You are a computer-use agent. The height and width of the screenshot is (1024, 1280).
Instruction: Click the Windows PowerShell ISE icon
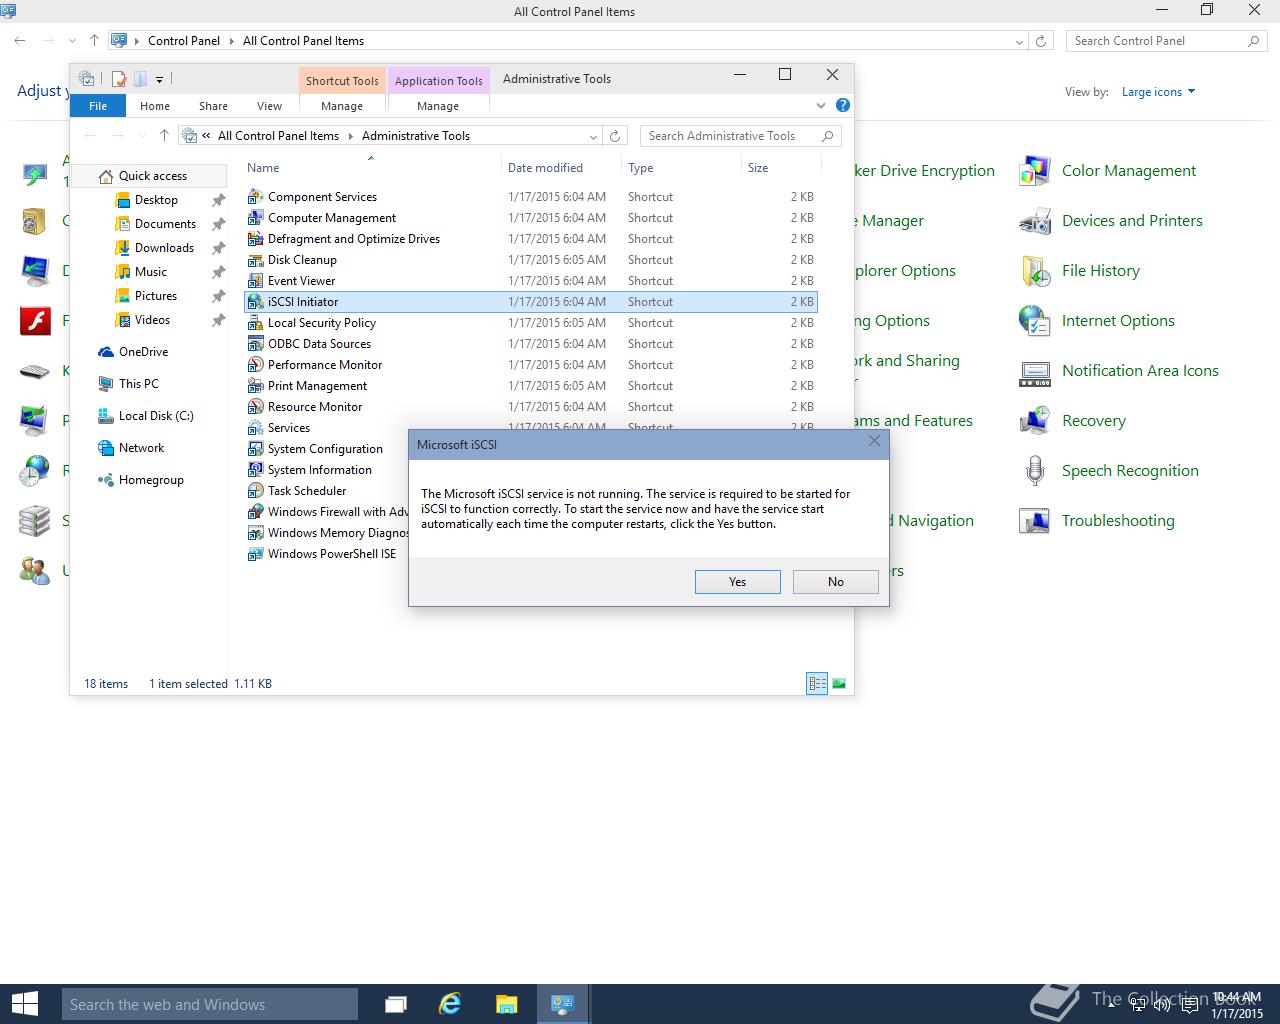coord(255,554)
